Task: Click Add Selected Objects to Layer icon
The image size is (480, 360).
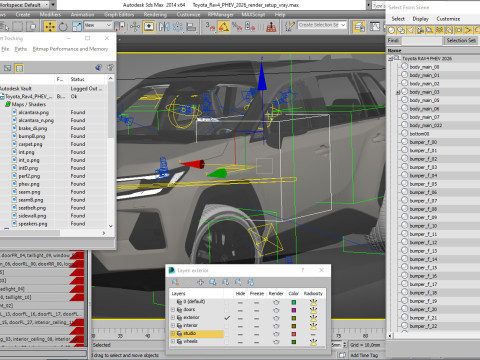Action: click(x=200, y=282)
